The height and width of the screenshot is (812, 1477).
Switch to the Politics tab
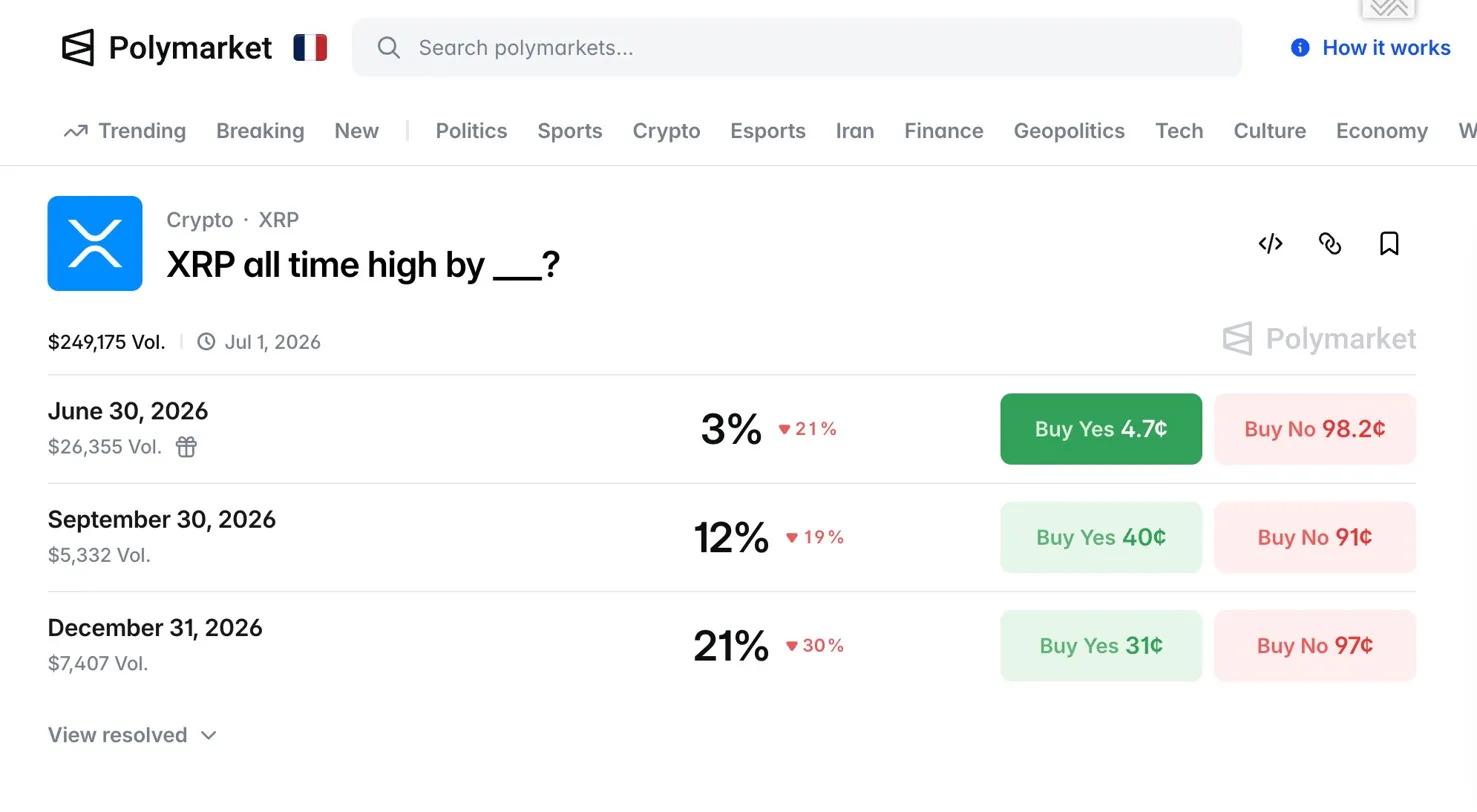(471, 131)
